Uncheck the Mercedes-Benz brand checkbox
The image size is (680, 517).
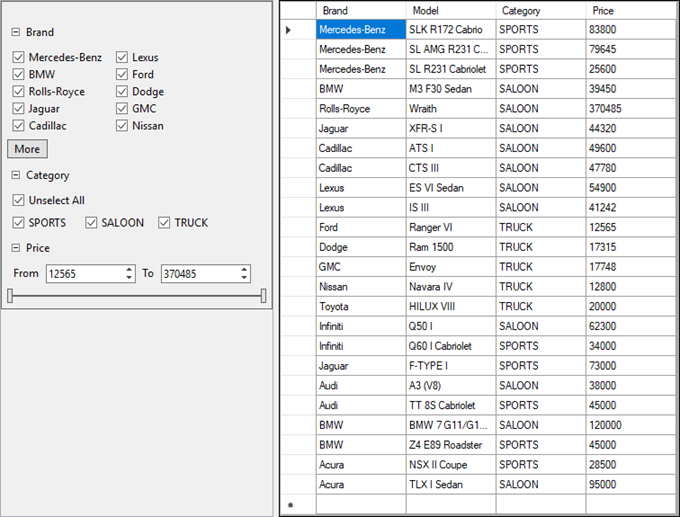click(18, 57)
